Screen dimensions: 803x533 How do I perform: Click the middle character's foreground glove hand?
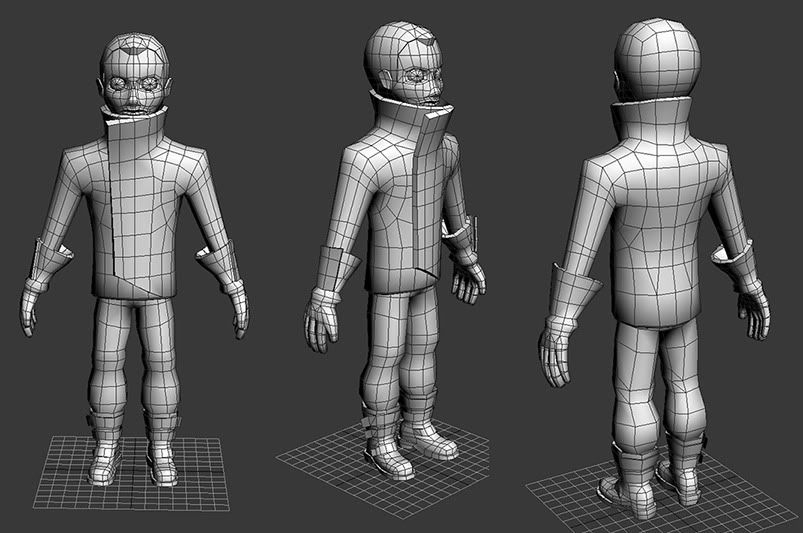click(x=322, y=320)
